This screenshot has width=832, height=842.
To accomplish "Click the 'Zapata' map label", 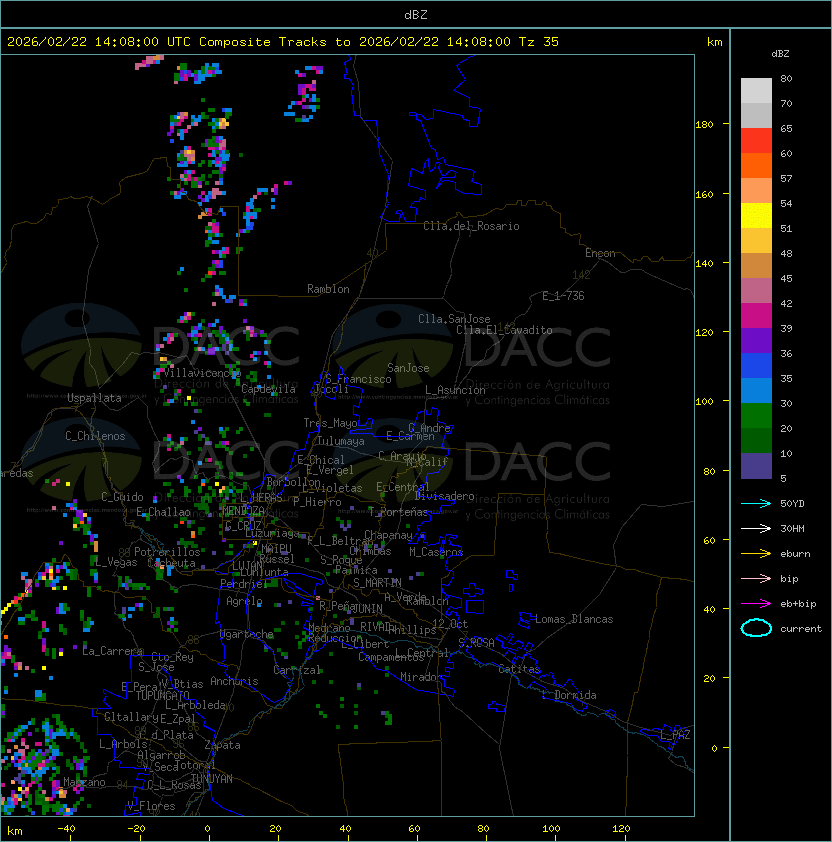I will click(222, 745).
